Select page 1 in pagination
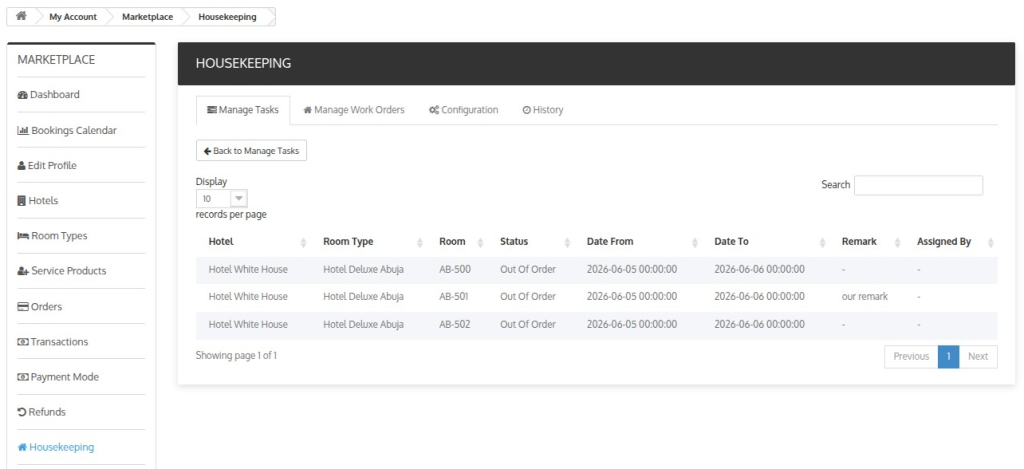The height and width of the screenshot is (469, 1024). pyautogui.click(x=948, y=357)
